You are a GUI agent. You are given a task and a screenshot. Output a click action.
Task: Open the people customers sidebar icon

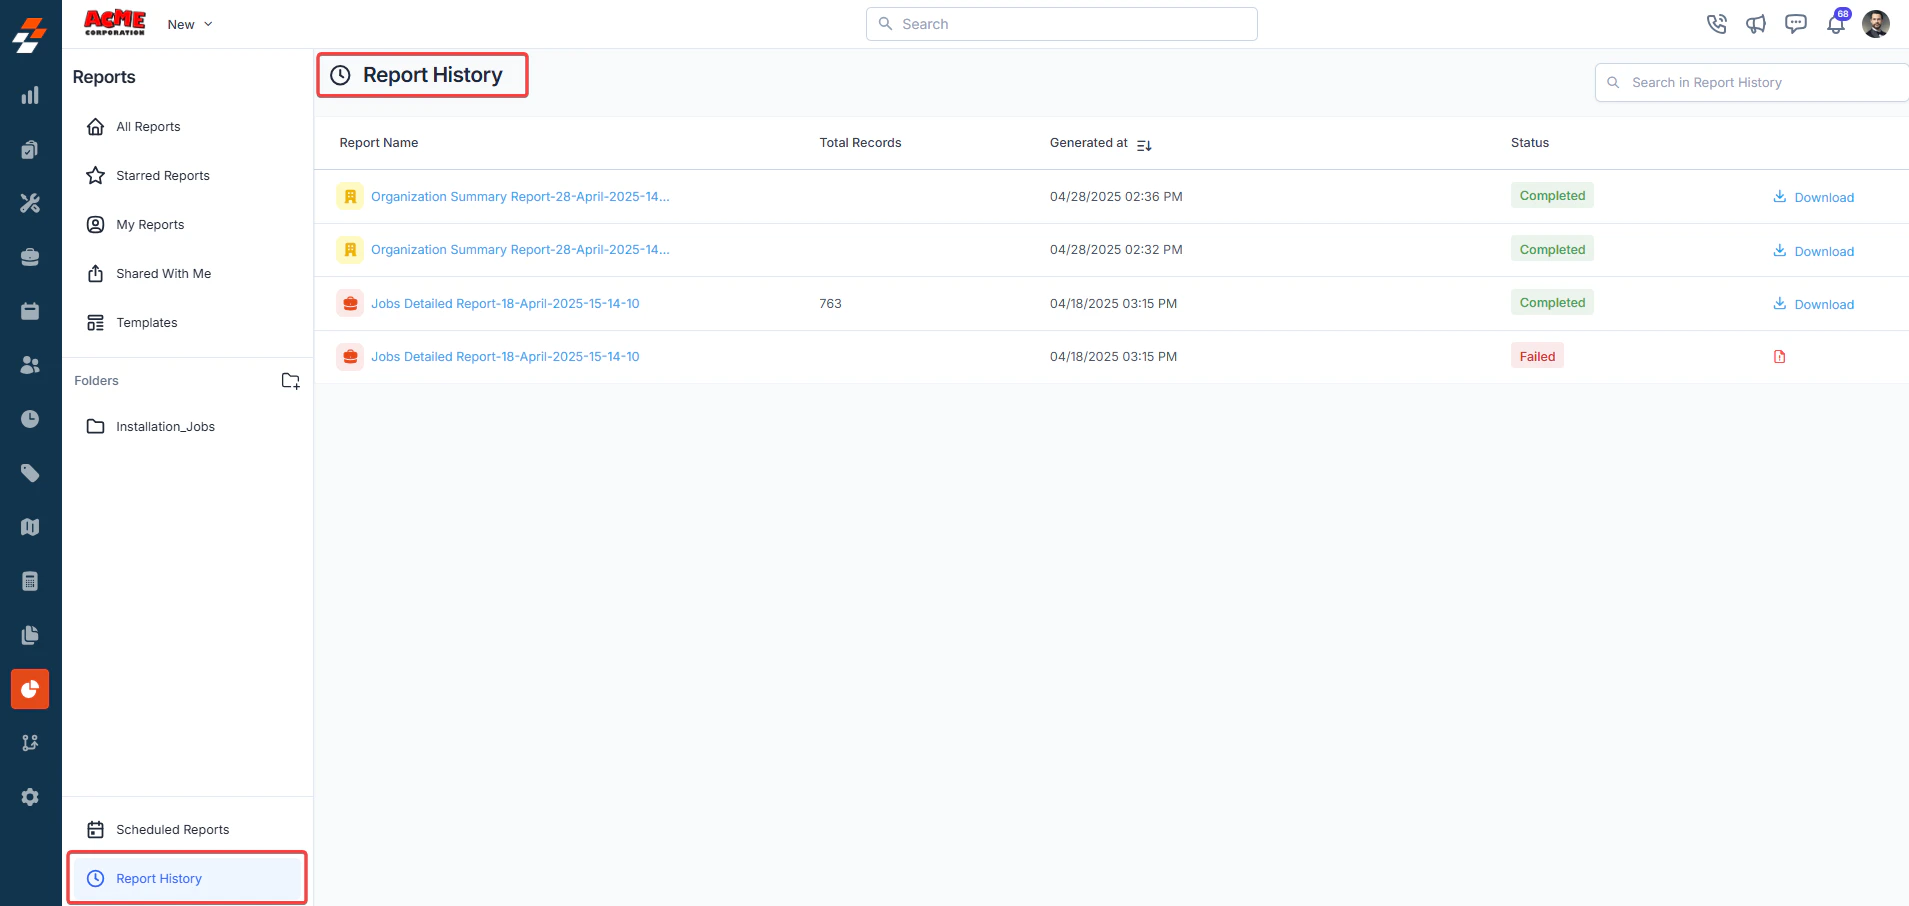30,365
